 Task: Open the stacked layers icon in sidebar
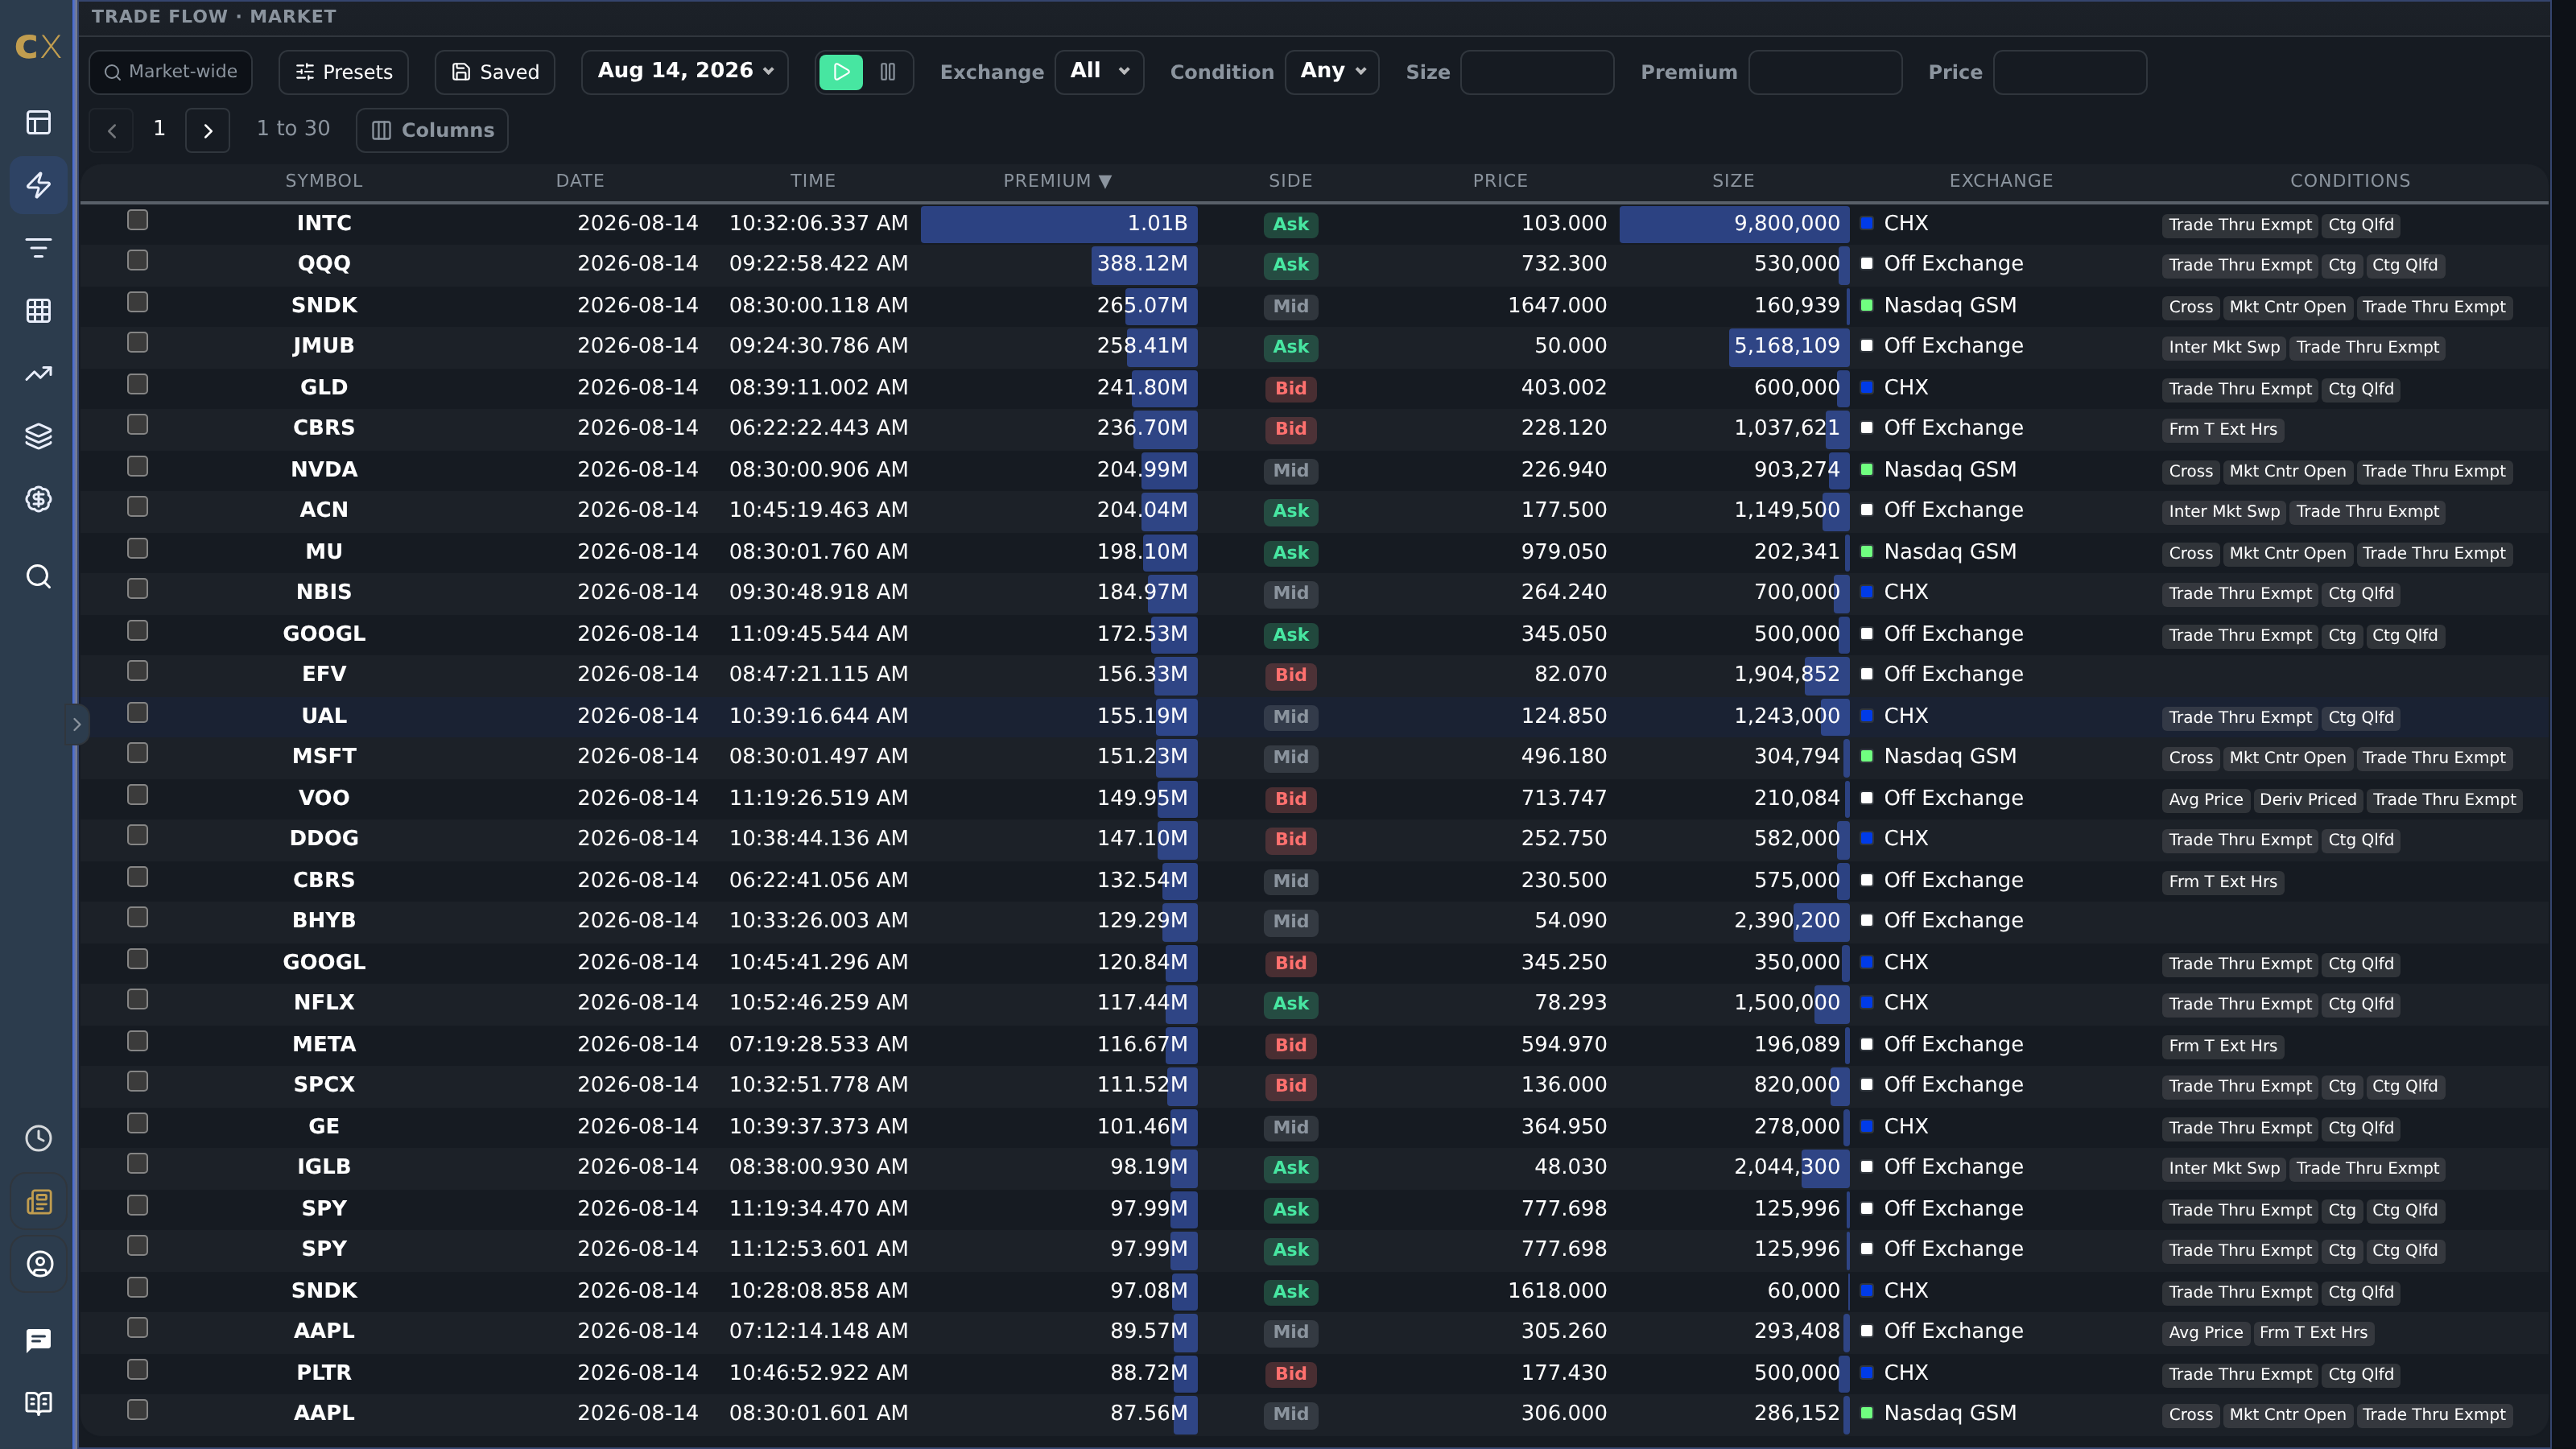pyautogui.click(x=38, y=436)
